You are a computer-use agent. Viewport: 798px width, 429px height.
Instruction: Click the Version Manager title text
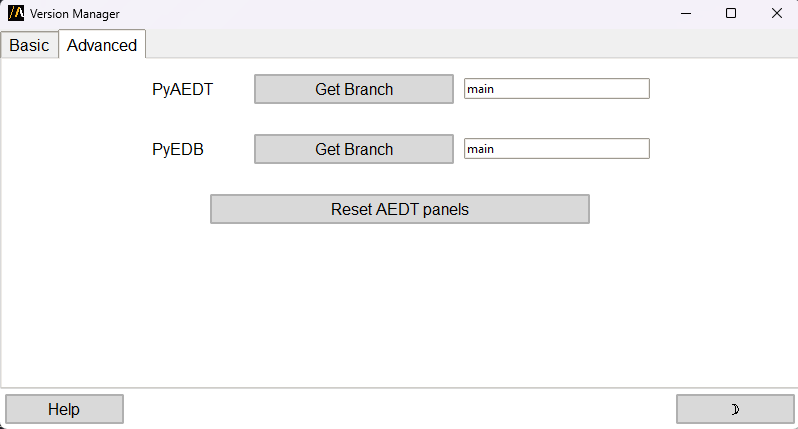click(75, 13)
